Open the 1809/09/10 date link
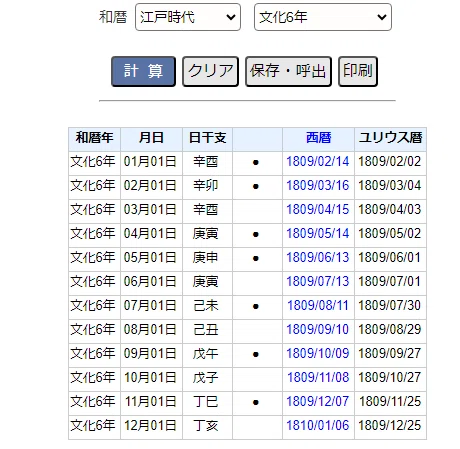 [318, 330]
